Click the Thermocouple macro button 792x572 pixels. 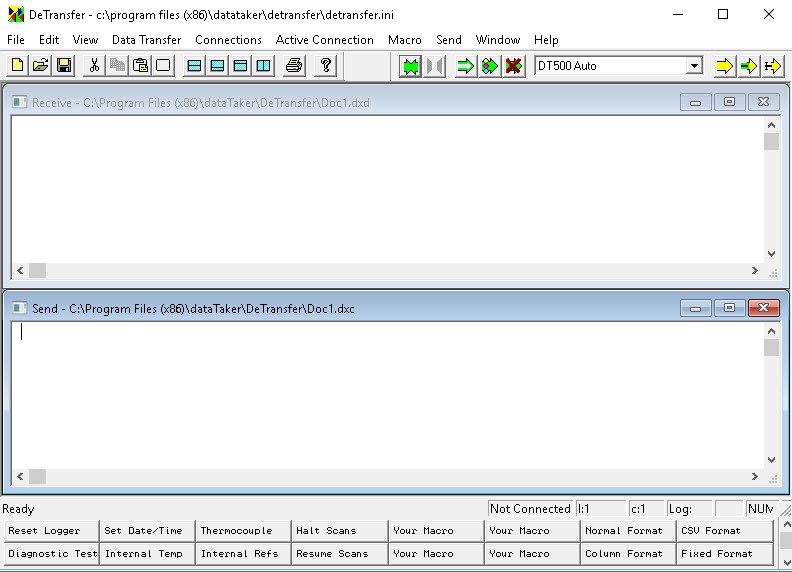click(243, 531)
